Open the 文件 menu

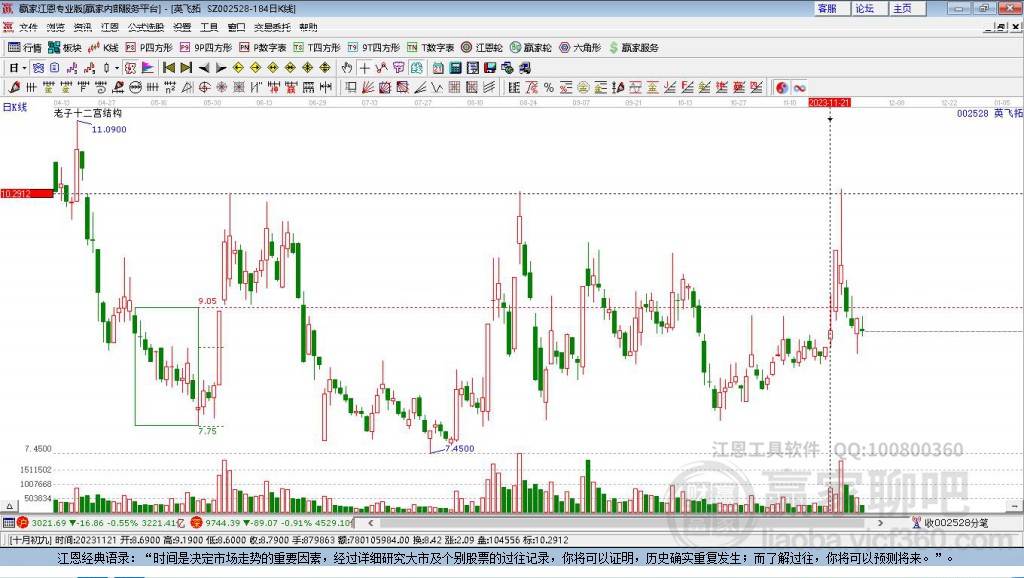click(28, 27)
